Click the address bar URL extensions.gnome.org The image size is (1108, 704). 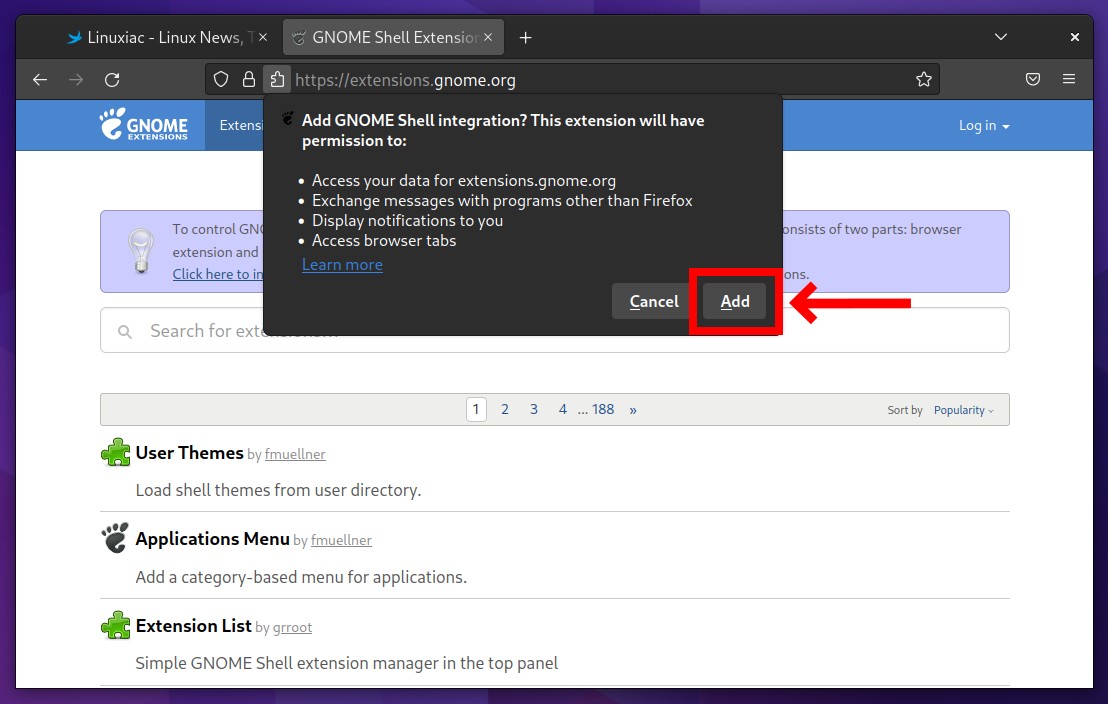(405, 80)
